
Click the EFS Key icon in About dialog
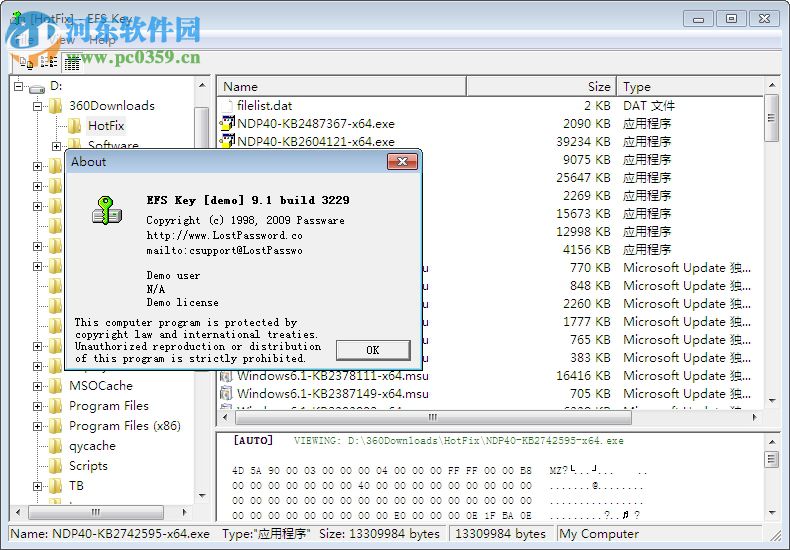107,211
